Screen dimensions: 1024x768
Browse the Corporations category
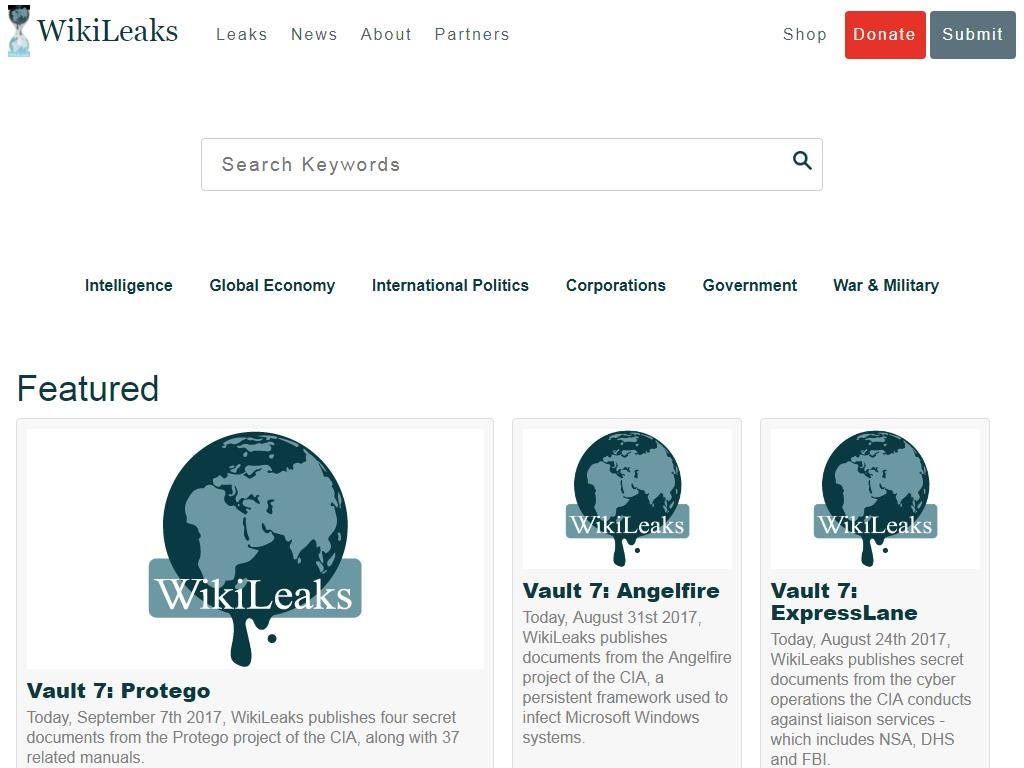pos(616,285)
